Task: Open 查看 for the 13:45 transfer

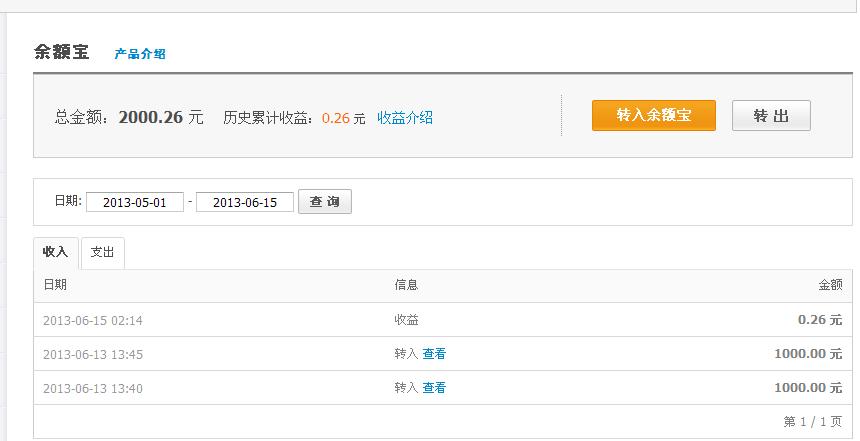Action: tap(434, 354)
